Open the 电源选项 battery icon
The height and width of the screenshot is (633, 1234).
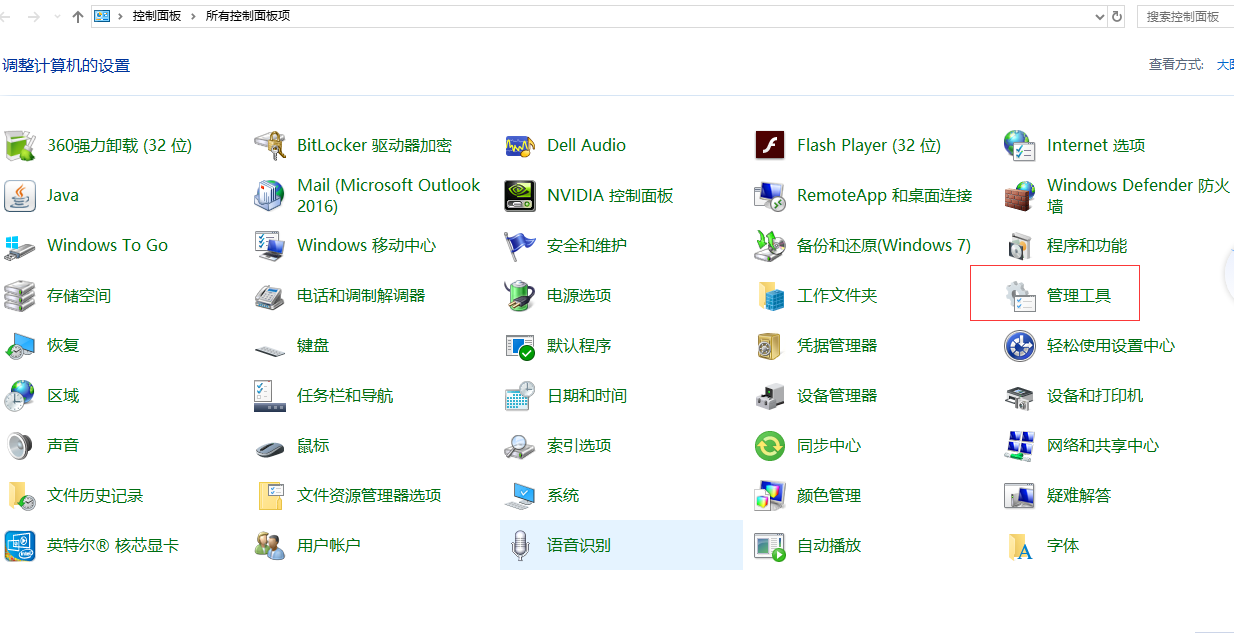tap(520, 295)
